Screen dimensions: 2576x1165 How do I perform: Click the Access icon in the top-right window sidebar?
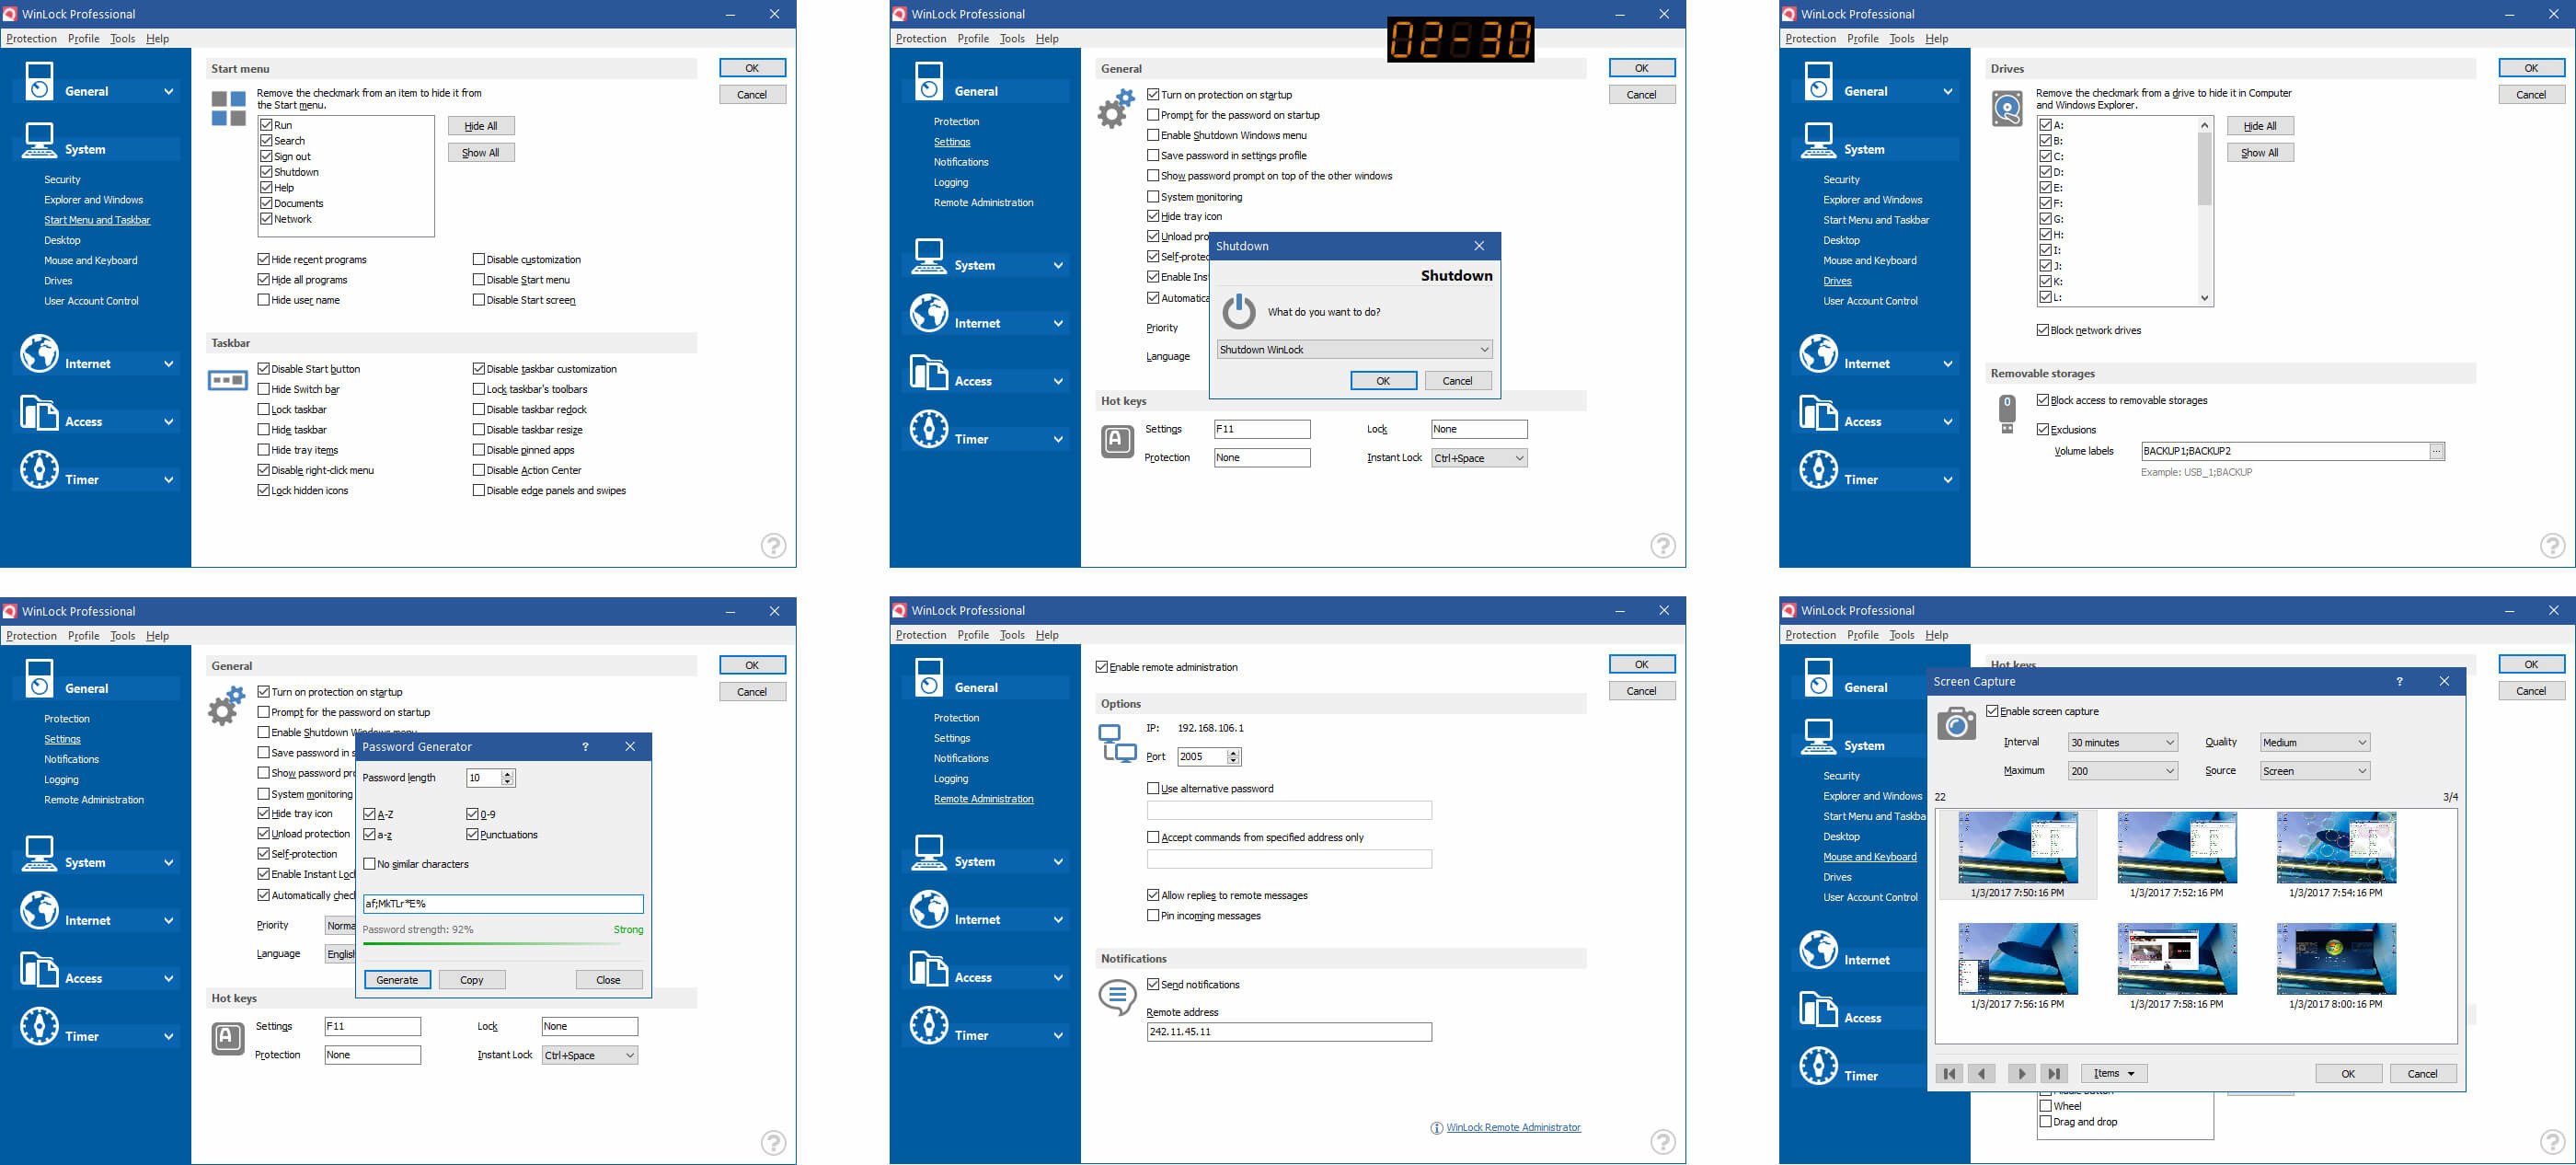coord(1818,412)
